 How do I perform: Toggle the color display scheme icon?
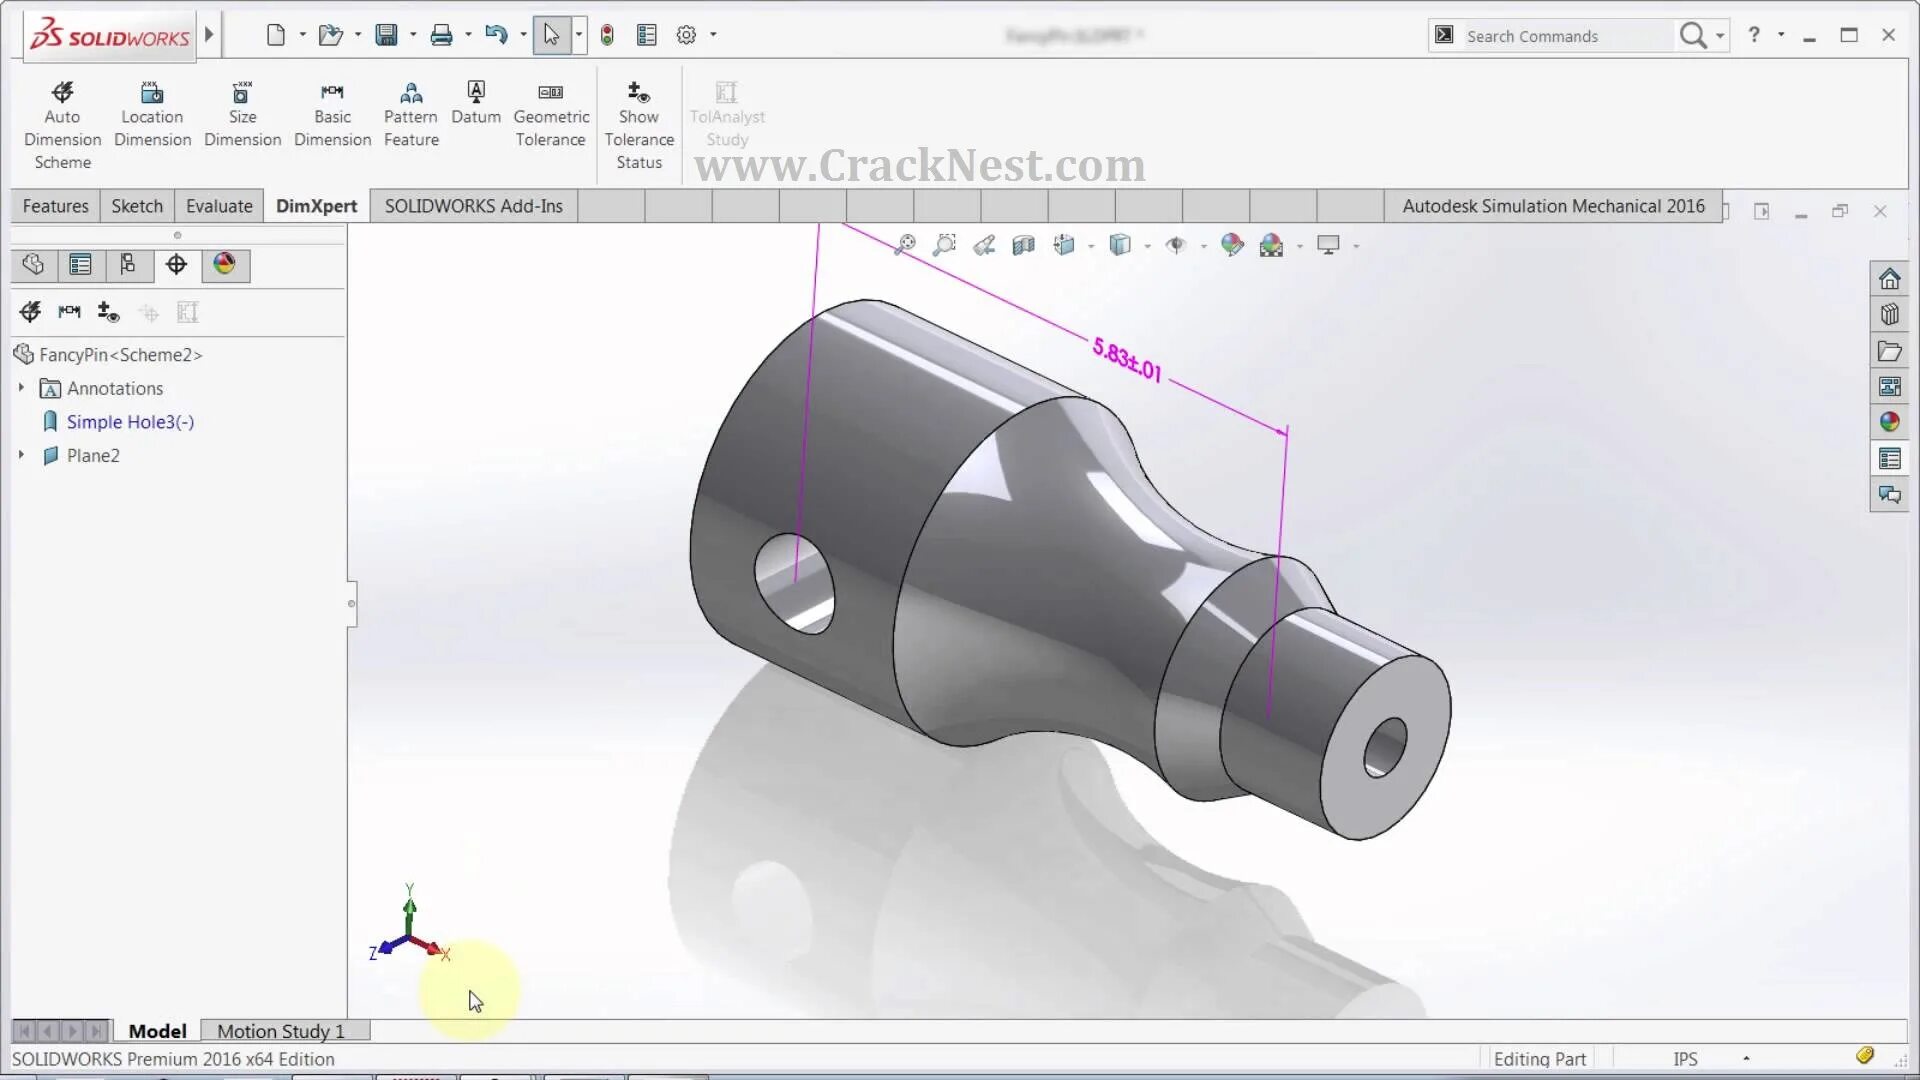coord(224,265)
